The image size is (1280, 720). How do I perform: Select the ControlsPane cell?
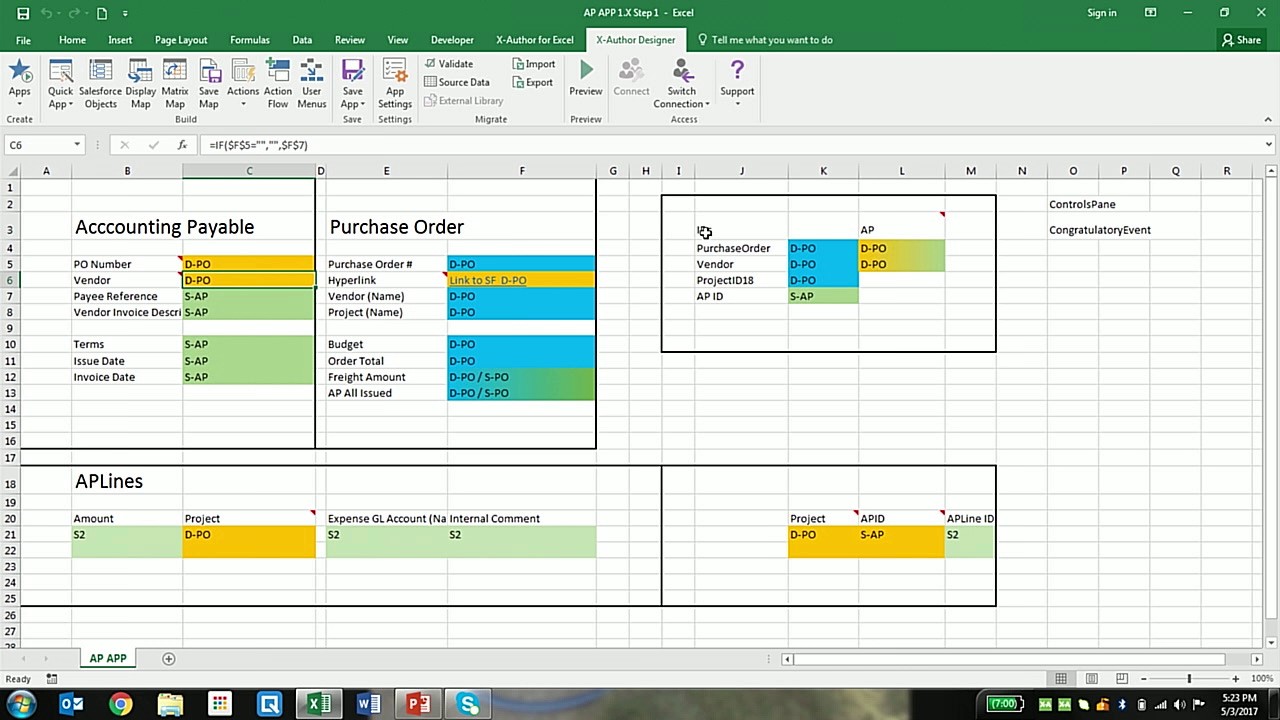tap(1082, 204)
